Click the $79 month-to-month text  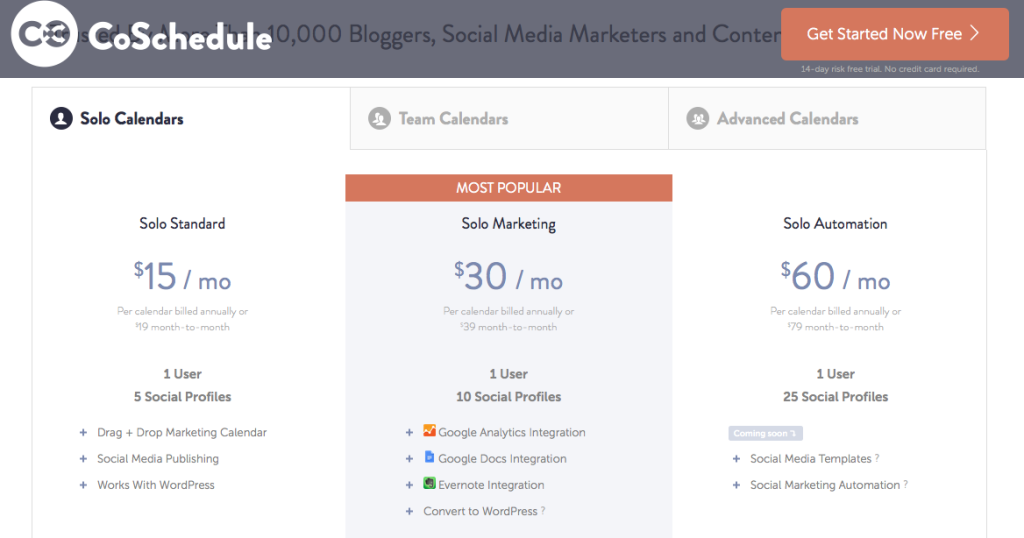tap(835, 327)
